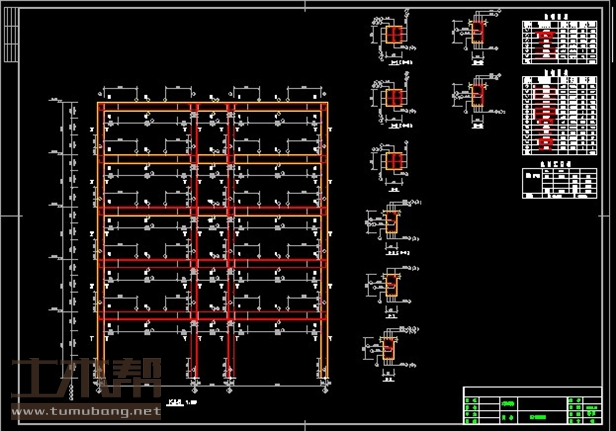
Task: Select the top roof beam of frame elevation
Action: click(x=212, y=104)
